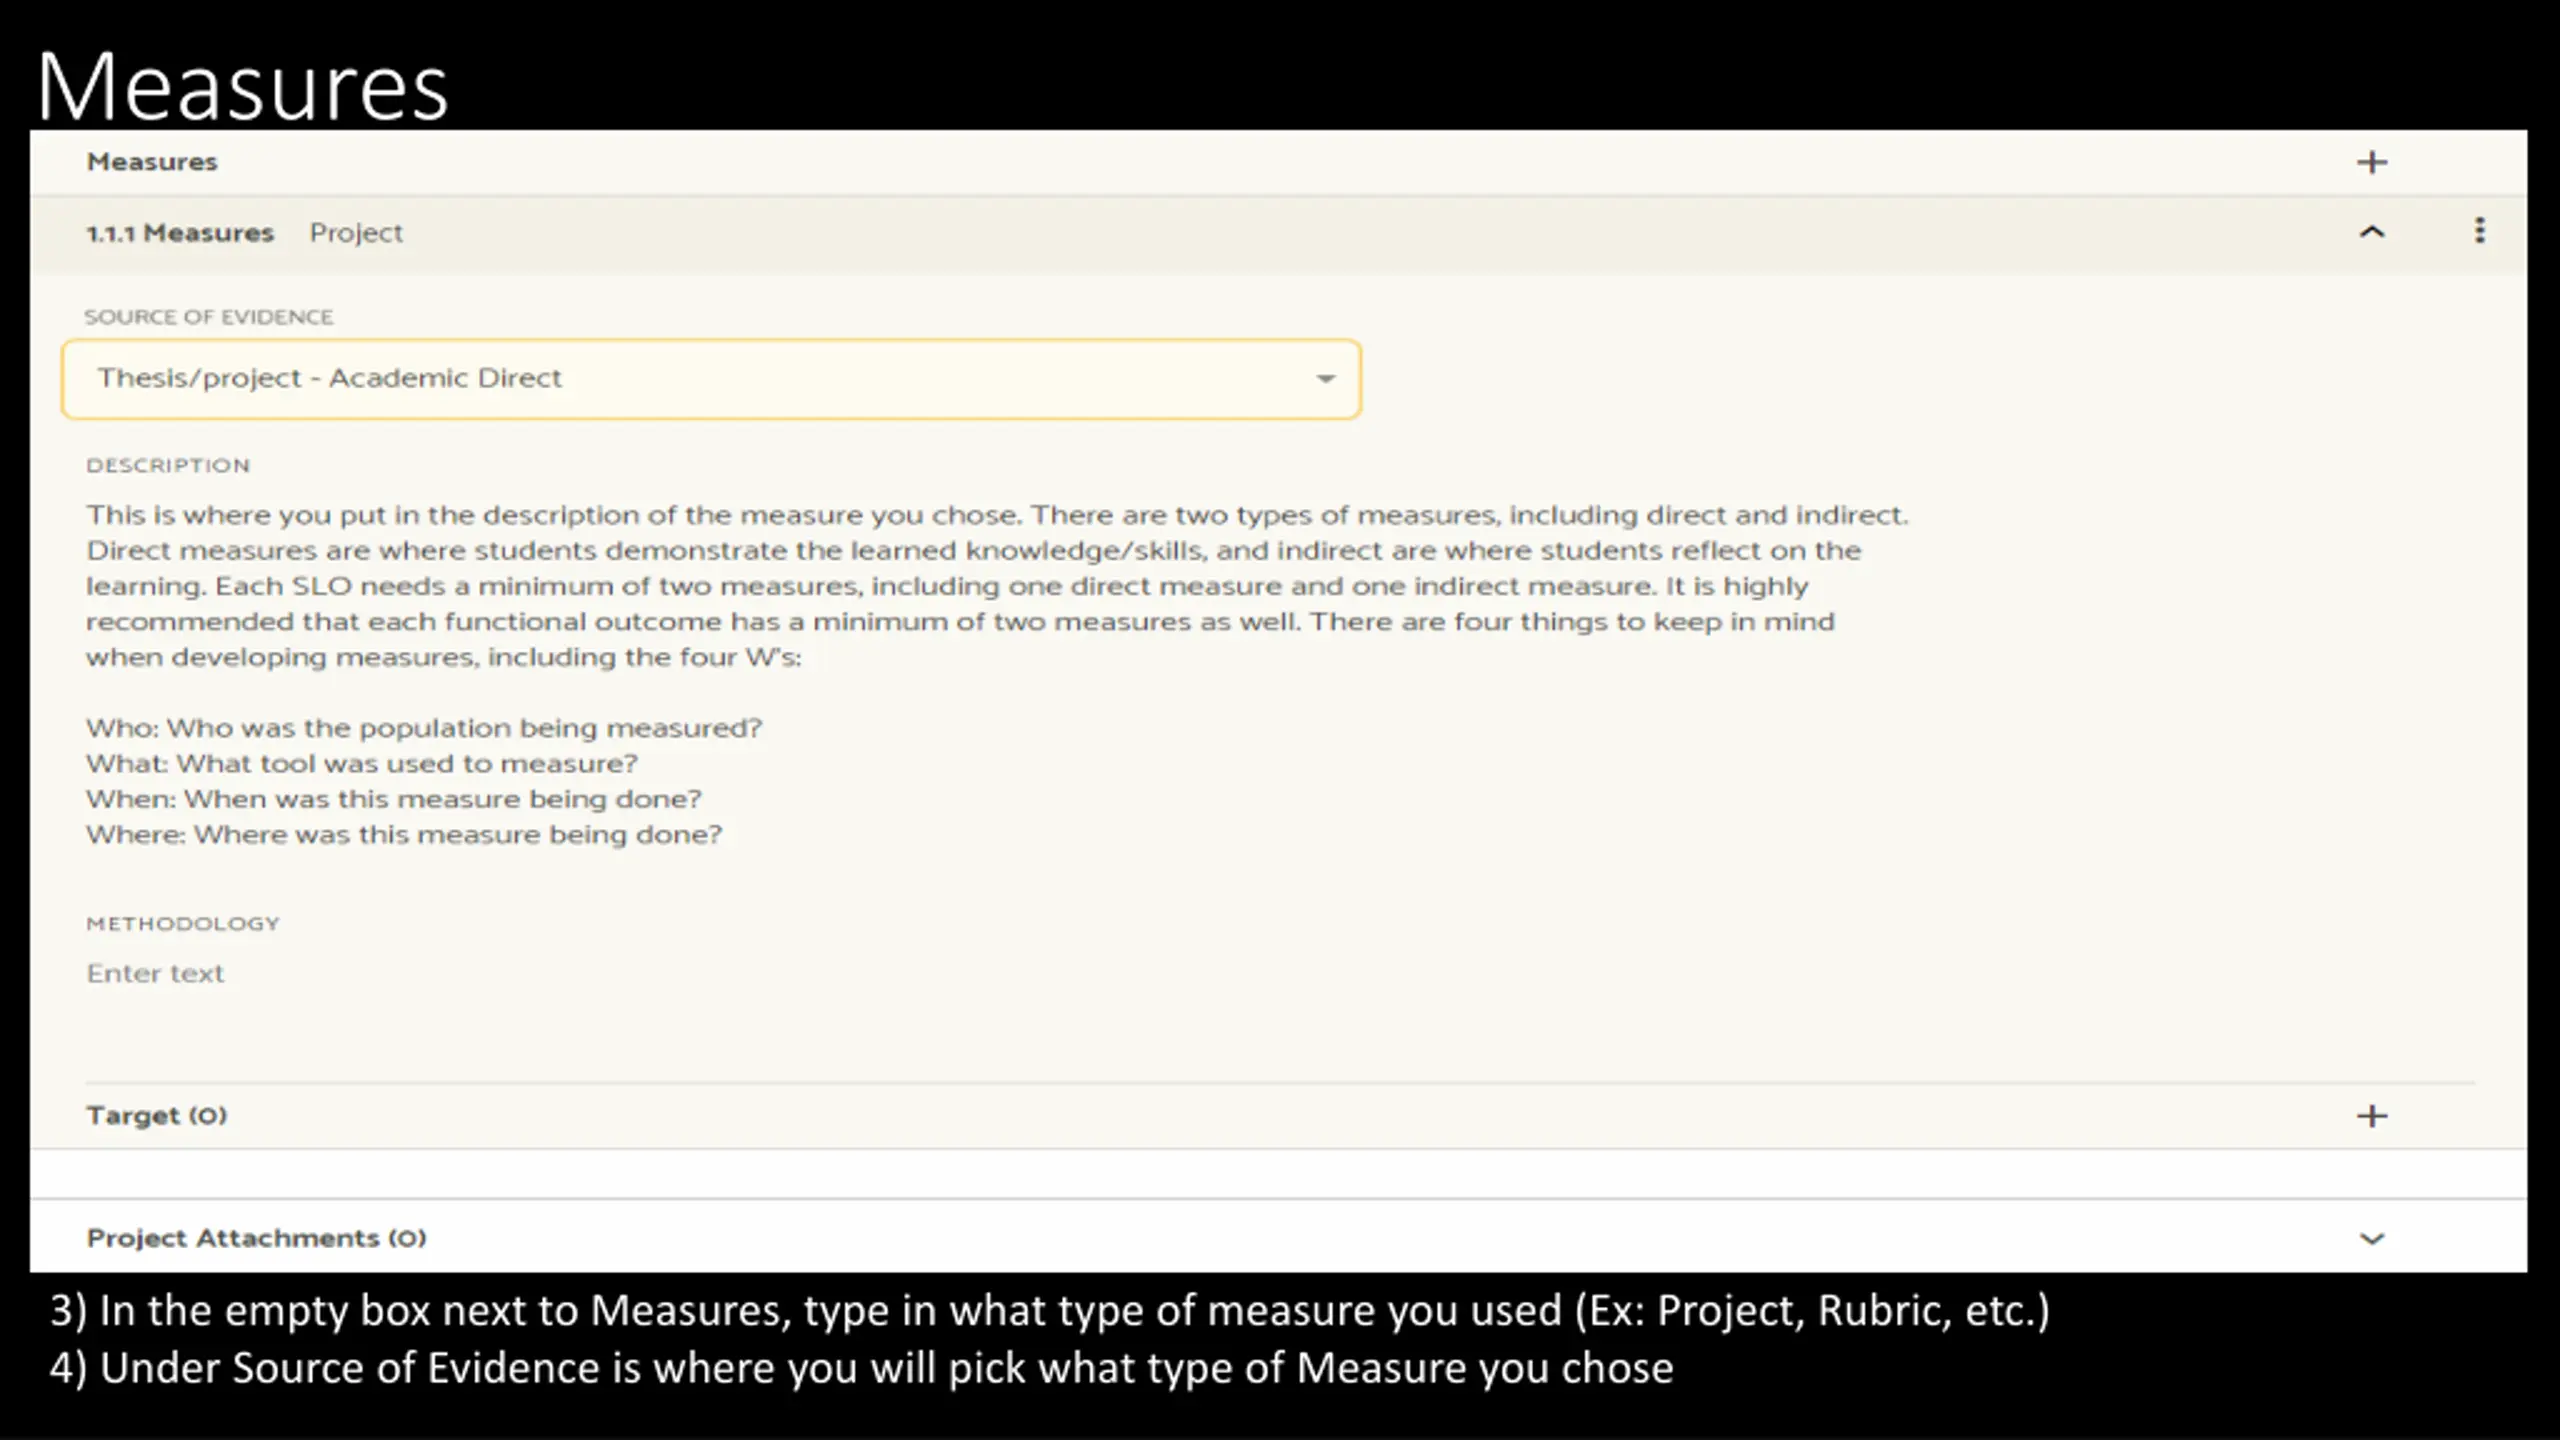Screen dimensions: 2560x1440
Task: Add a new Target with plus icon
Action: 2372,1116
